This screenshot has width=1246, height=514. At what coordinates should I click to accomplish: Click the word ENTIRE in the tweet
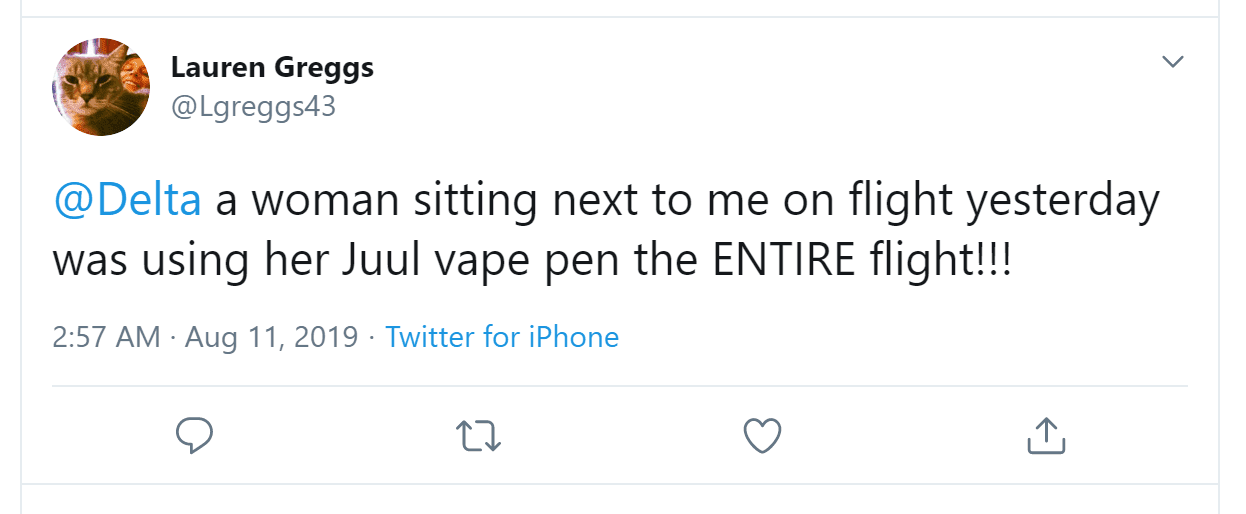pos(770,259)
